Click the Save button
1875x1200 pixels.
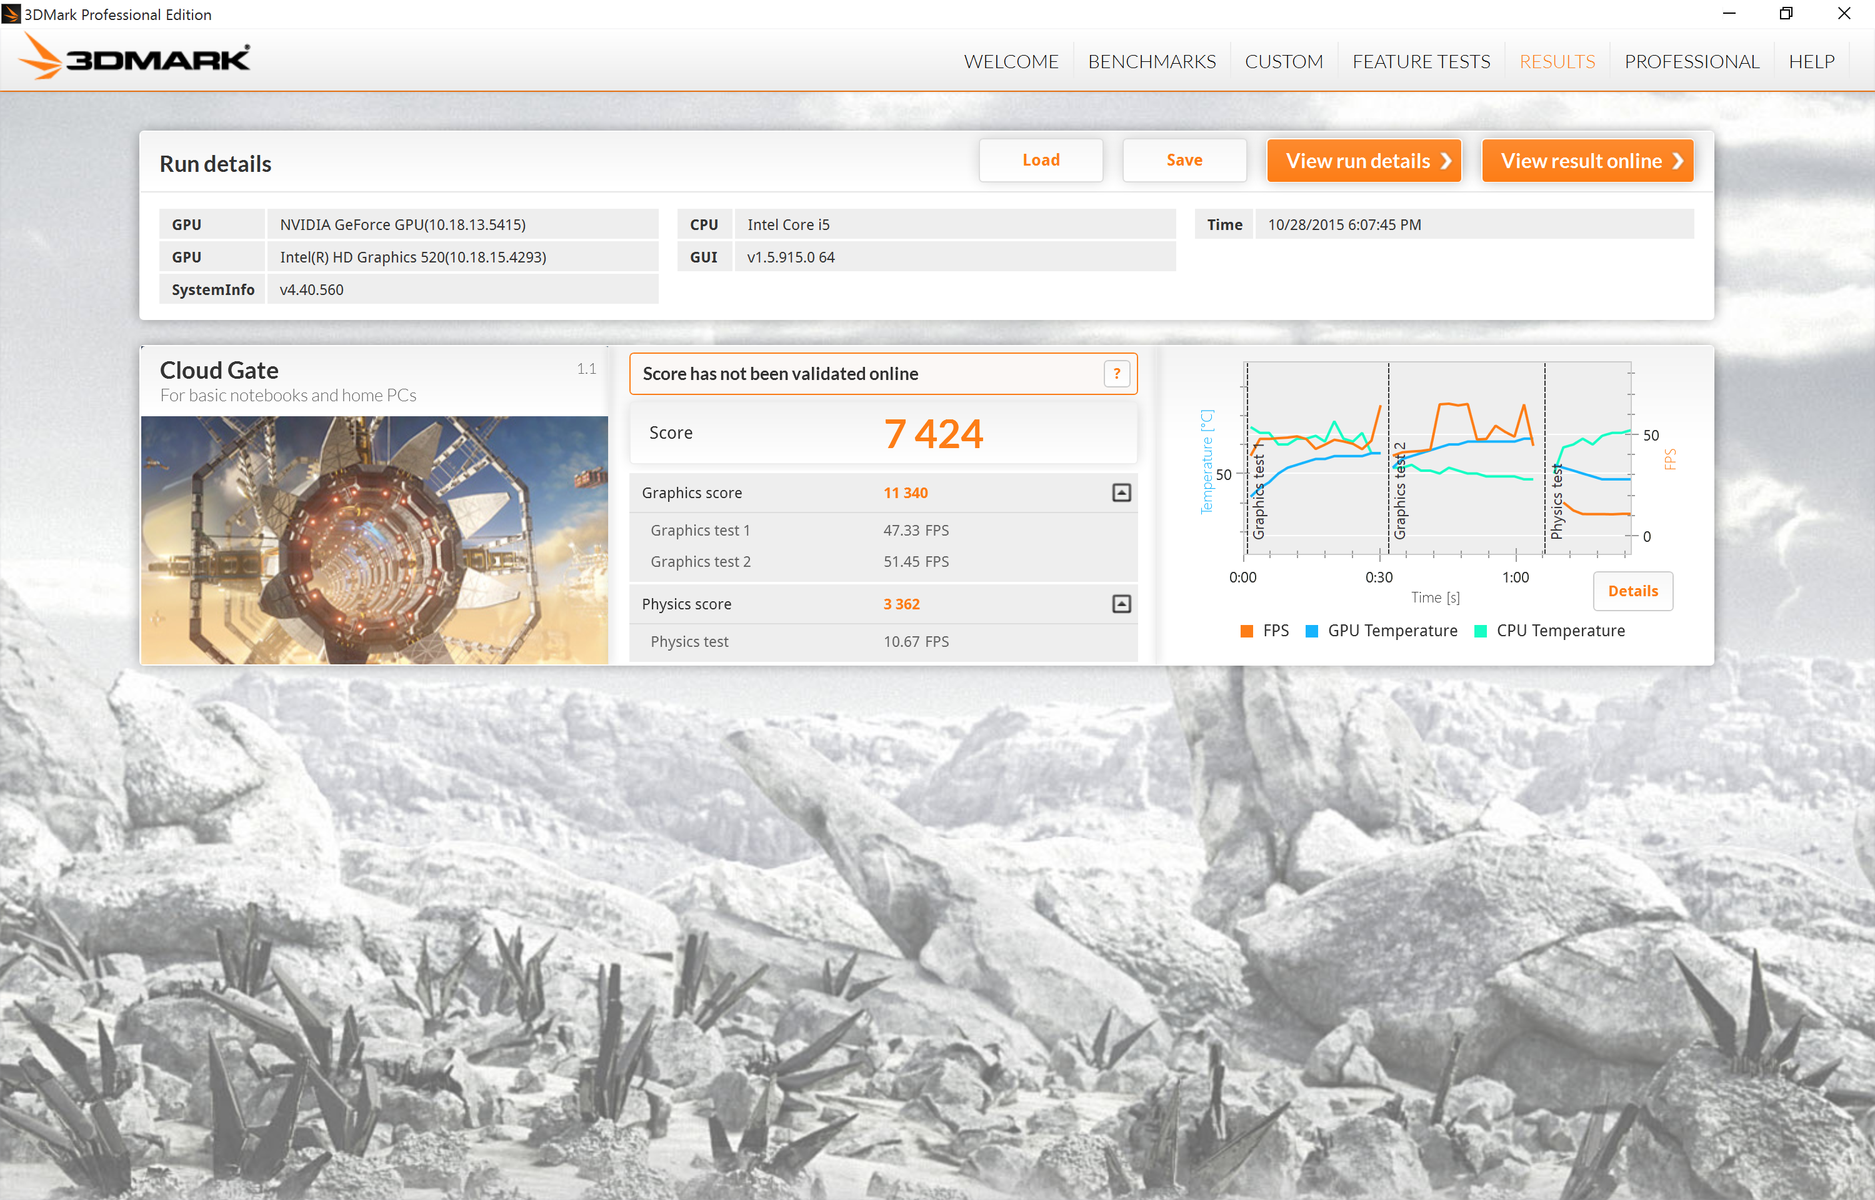point(1184,160)
